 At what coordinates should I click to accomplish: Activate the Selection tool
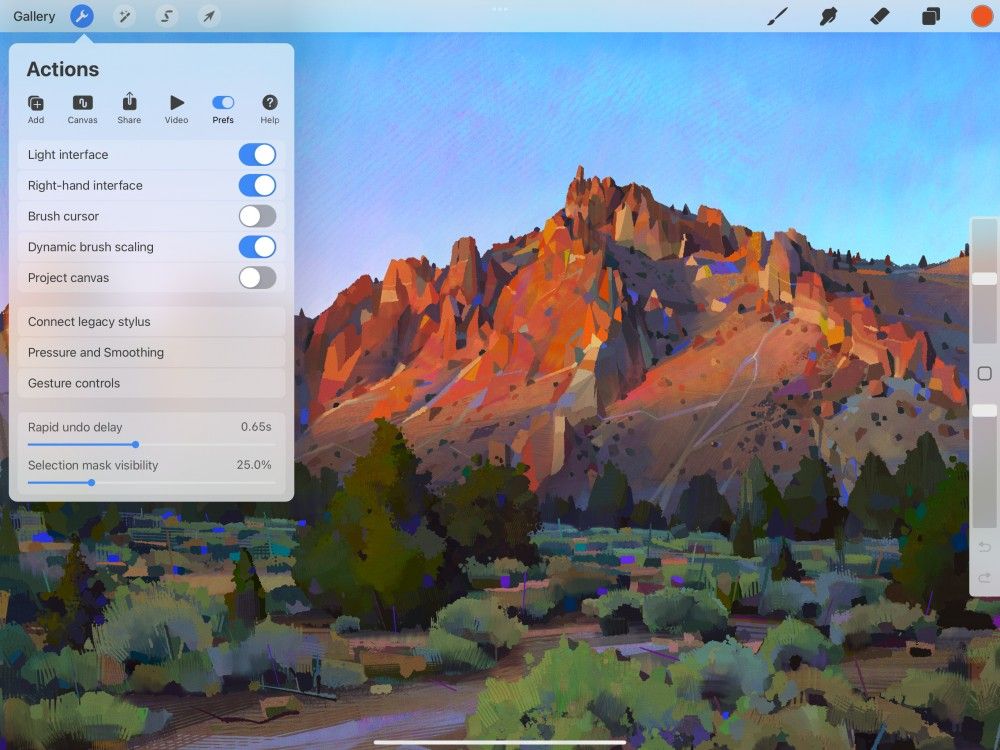[166, 16]
